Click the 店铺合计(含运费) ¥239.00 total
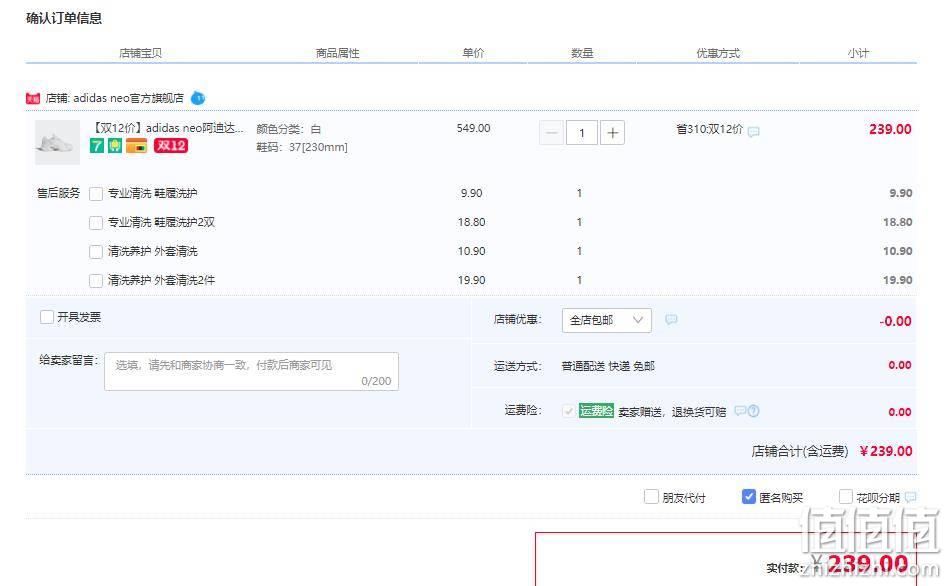949x586 pixels. pos(832,451)
